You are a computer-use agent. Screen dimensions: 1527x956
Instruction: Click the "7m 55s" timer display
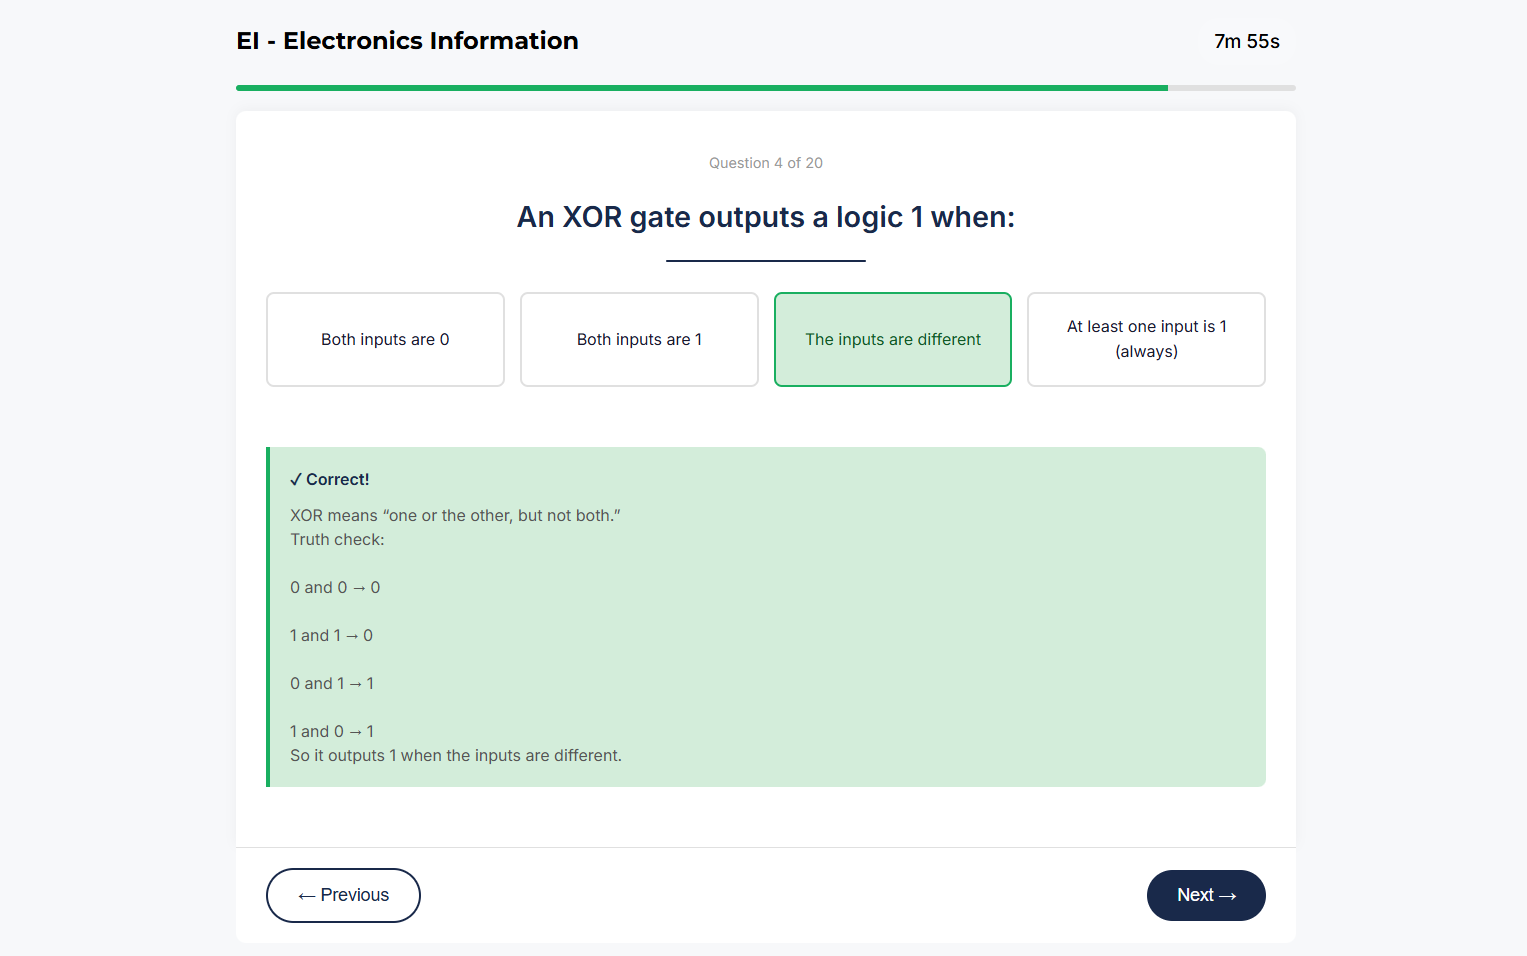click(1246, 42)
